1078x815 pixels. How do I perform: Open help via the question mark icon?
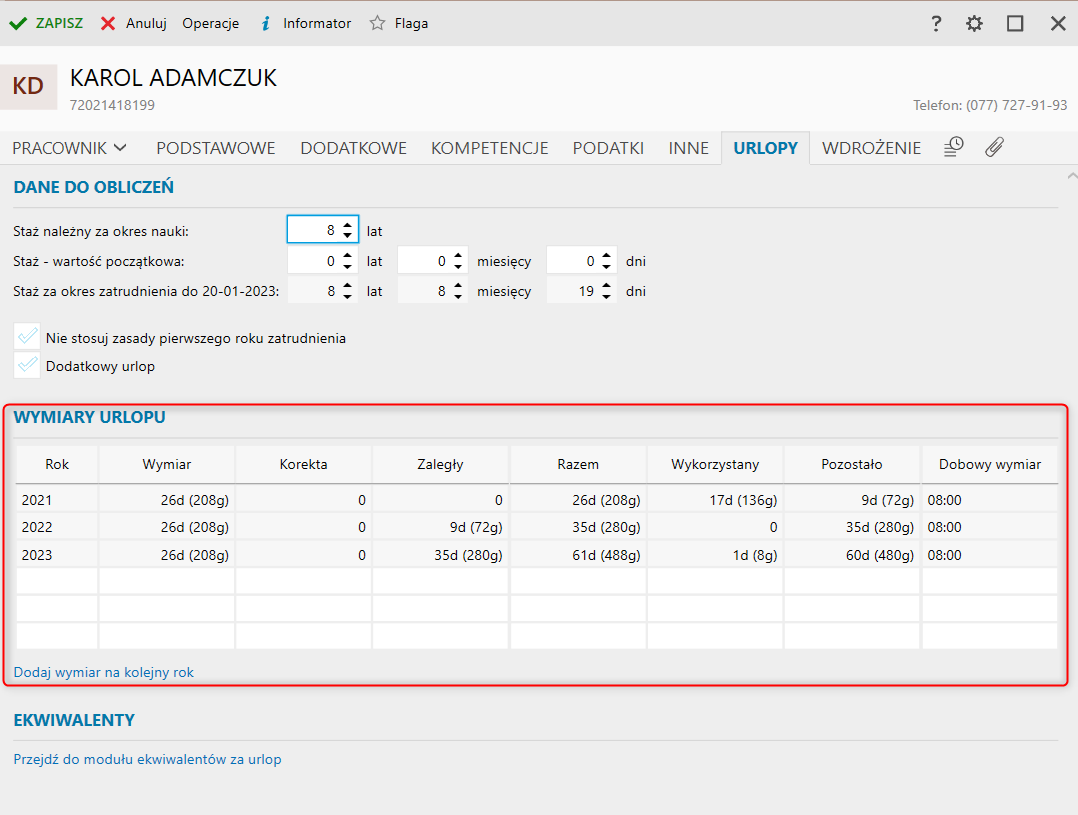(936, 23)
